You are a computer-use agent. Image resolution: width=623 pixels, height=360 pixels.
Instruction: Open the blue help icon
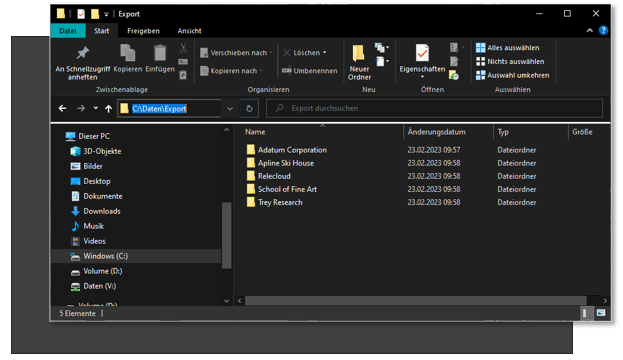[x=603, y=30]
